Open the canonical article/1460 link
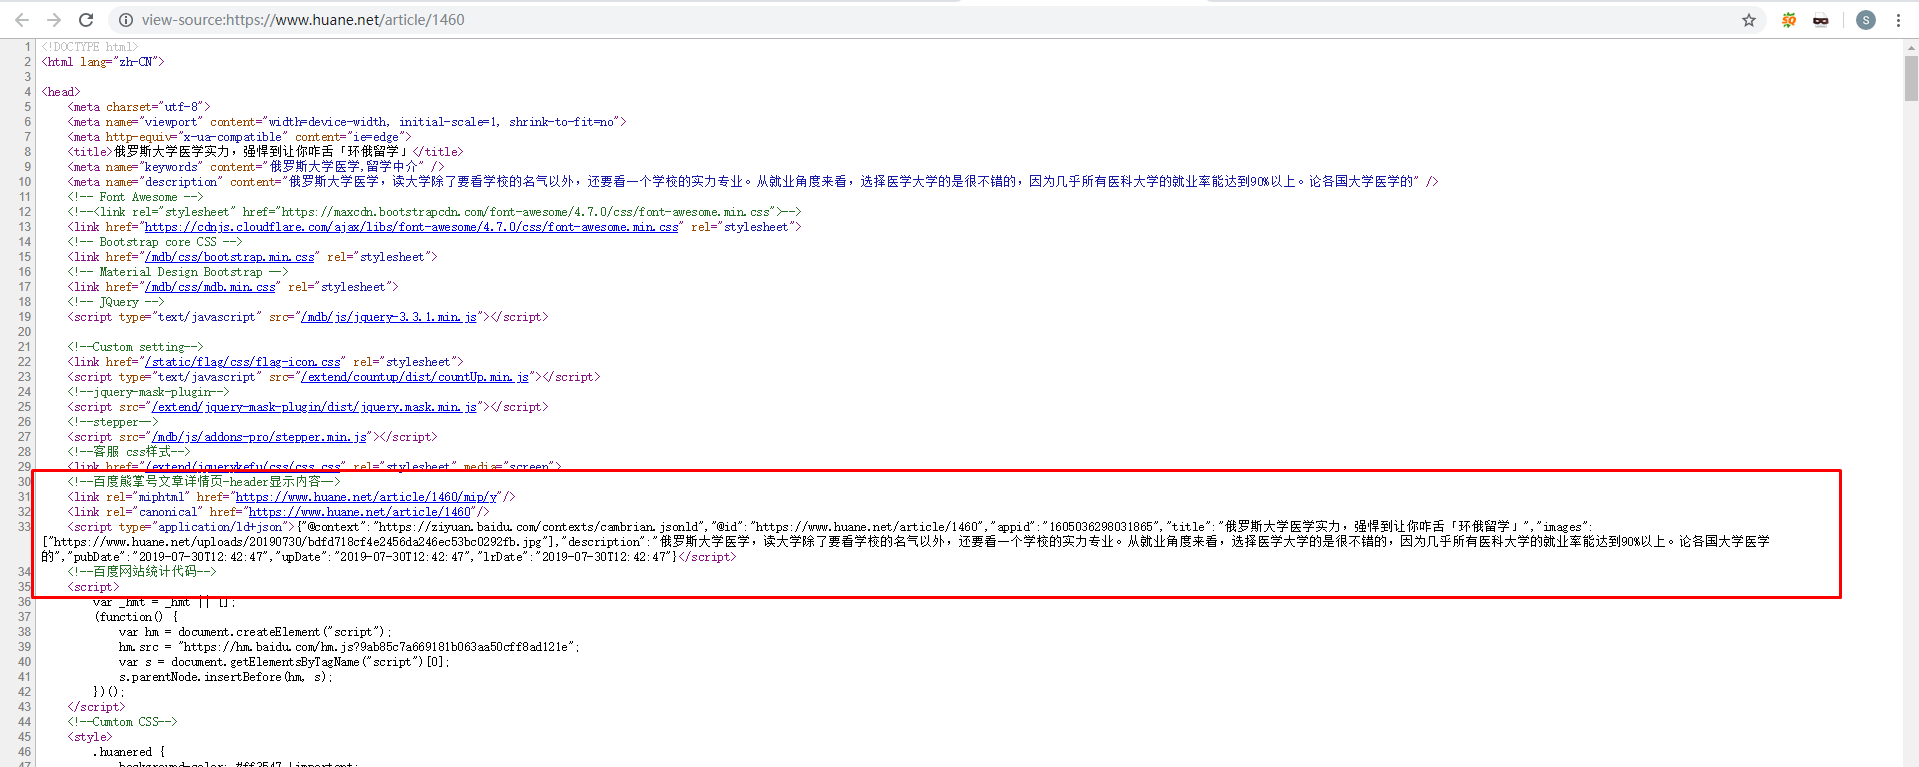1919x767 pixels. pos(359,512)
